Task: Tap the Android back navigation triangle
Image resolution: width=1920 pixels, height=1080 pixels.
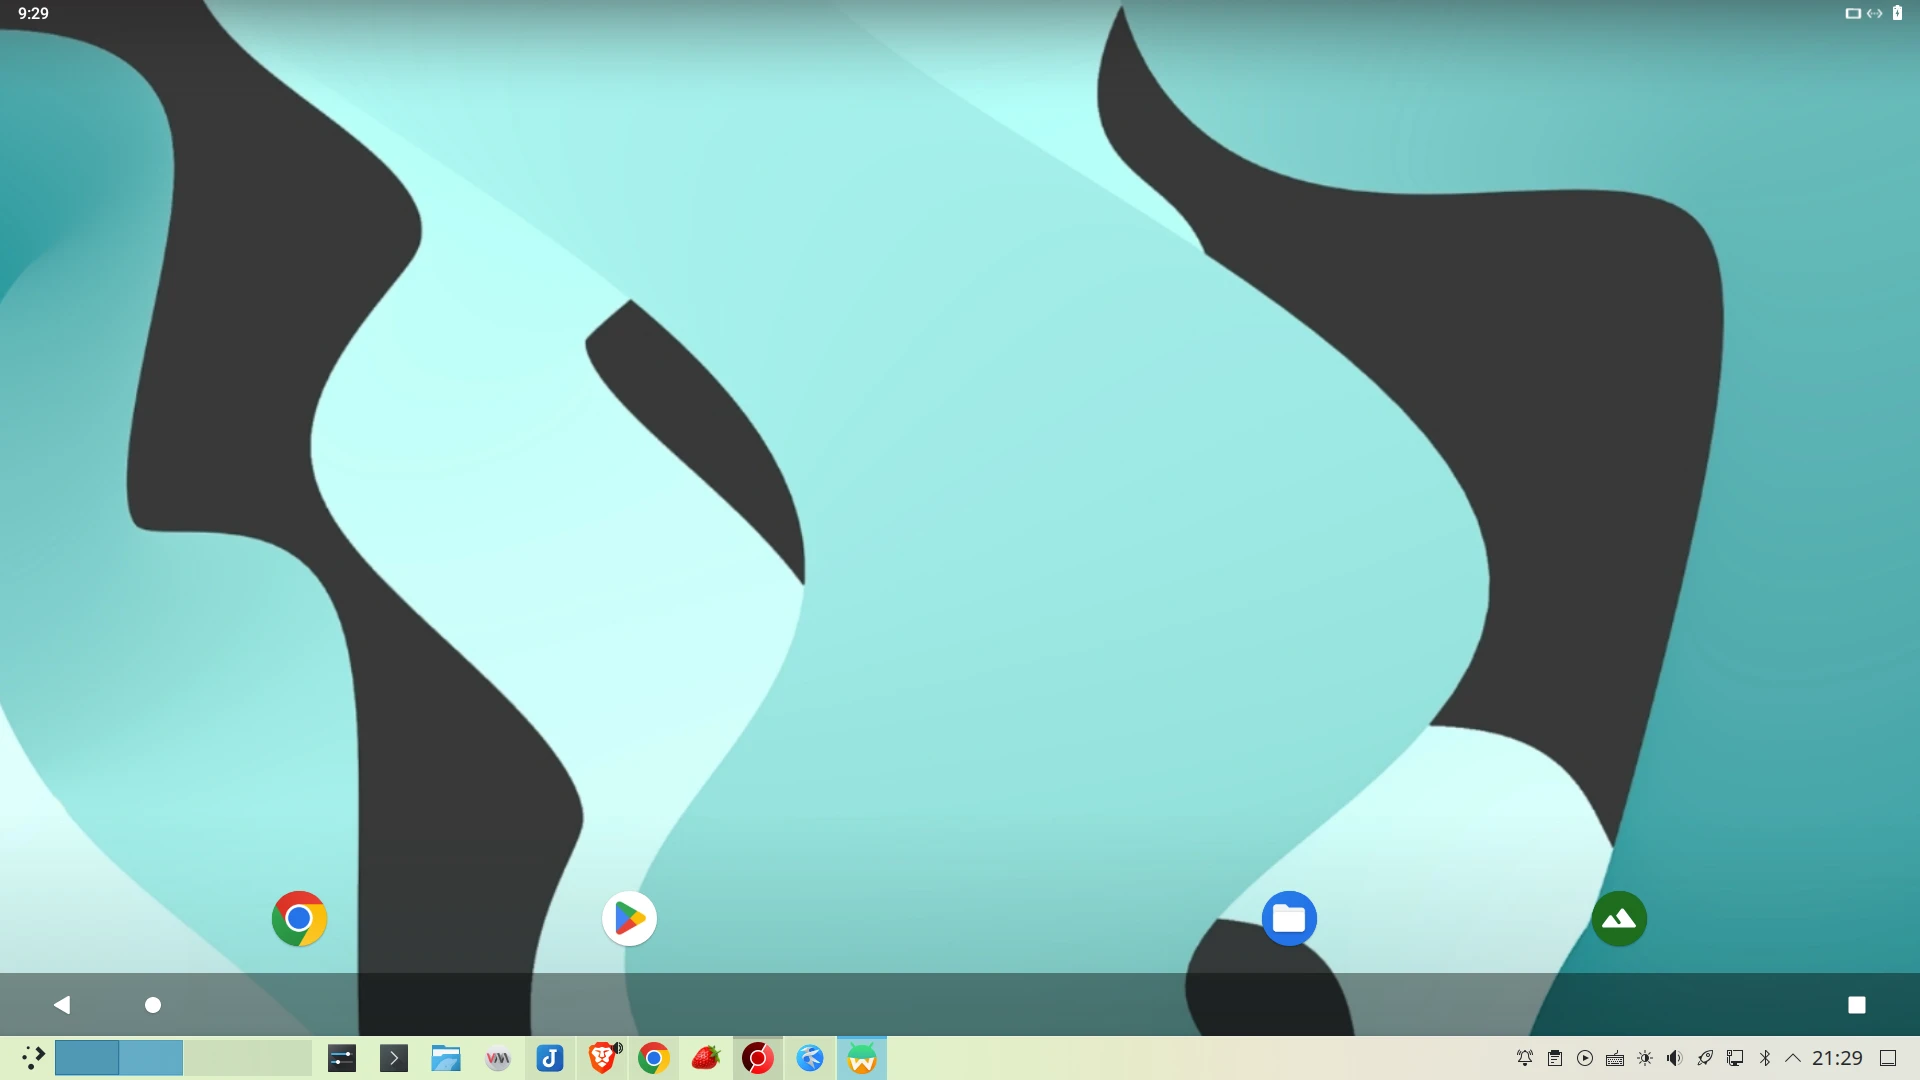Action: point(62,1004)
